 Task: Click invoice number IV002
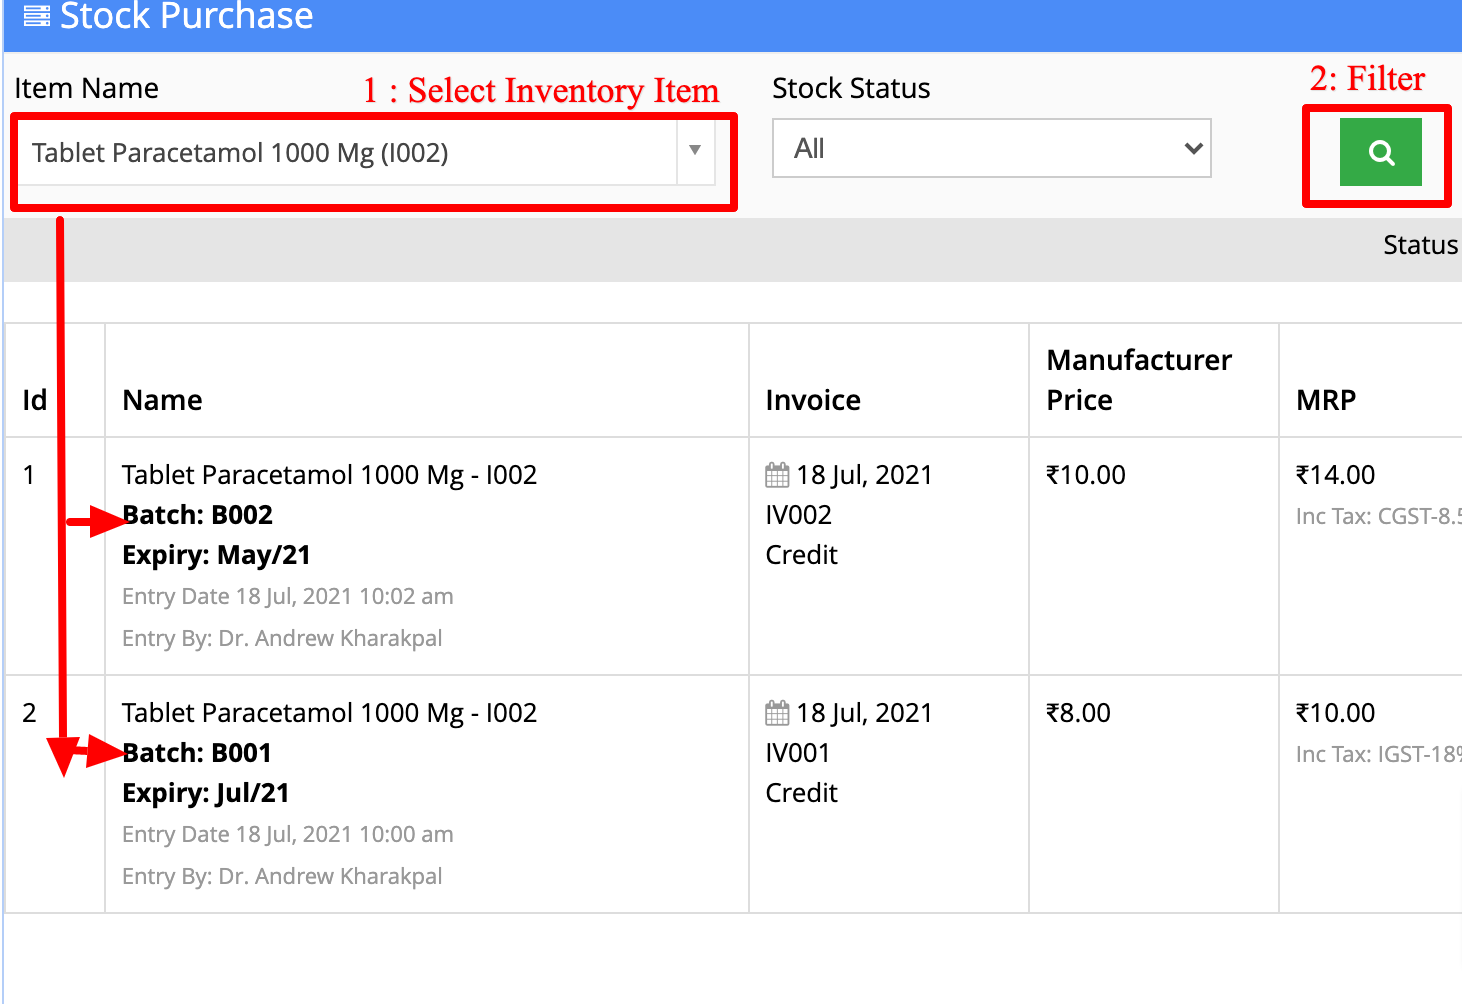(x=798, y=515)
